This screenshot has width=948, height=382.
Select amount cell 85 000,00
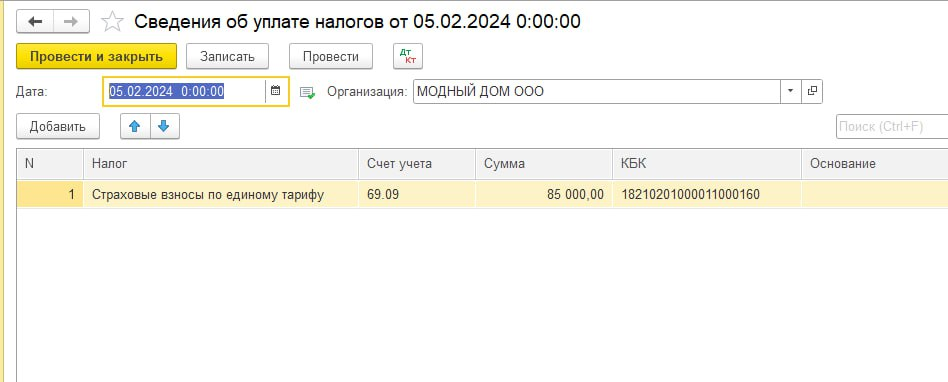coord(544,195)
